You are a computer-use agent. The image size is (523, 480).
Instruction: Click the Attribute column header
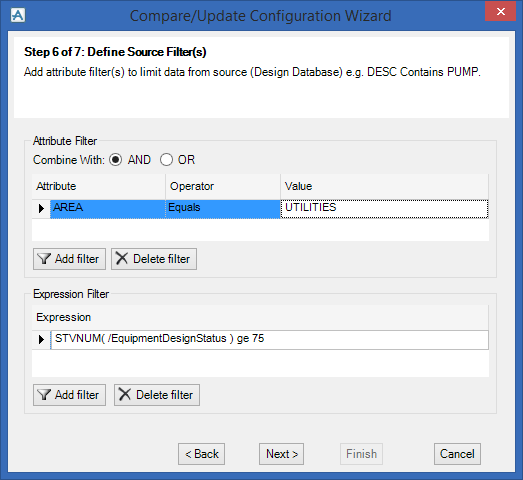(98, 186)
